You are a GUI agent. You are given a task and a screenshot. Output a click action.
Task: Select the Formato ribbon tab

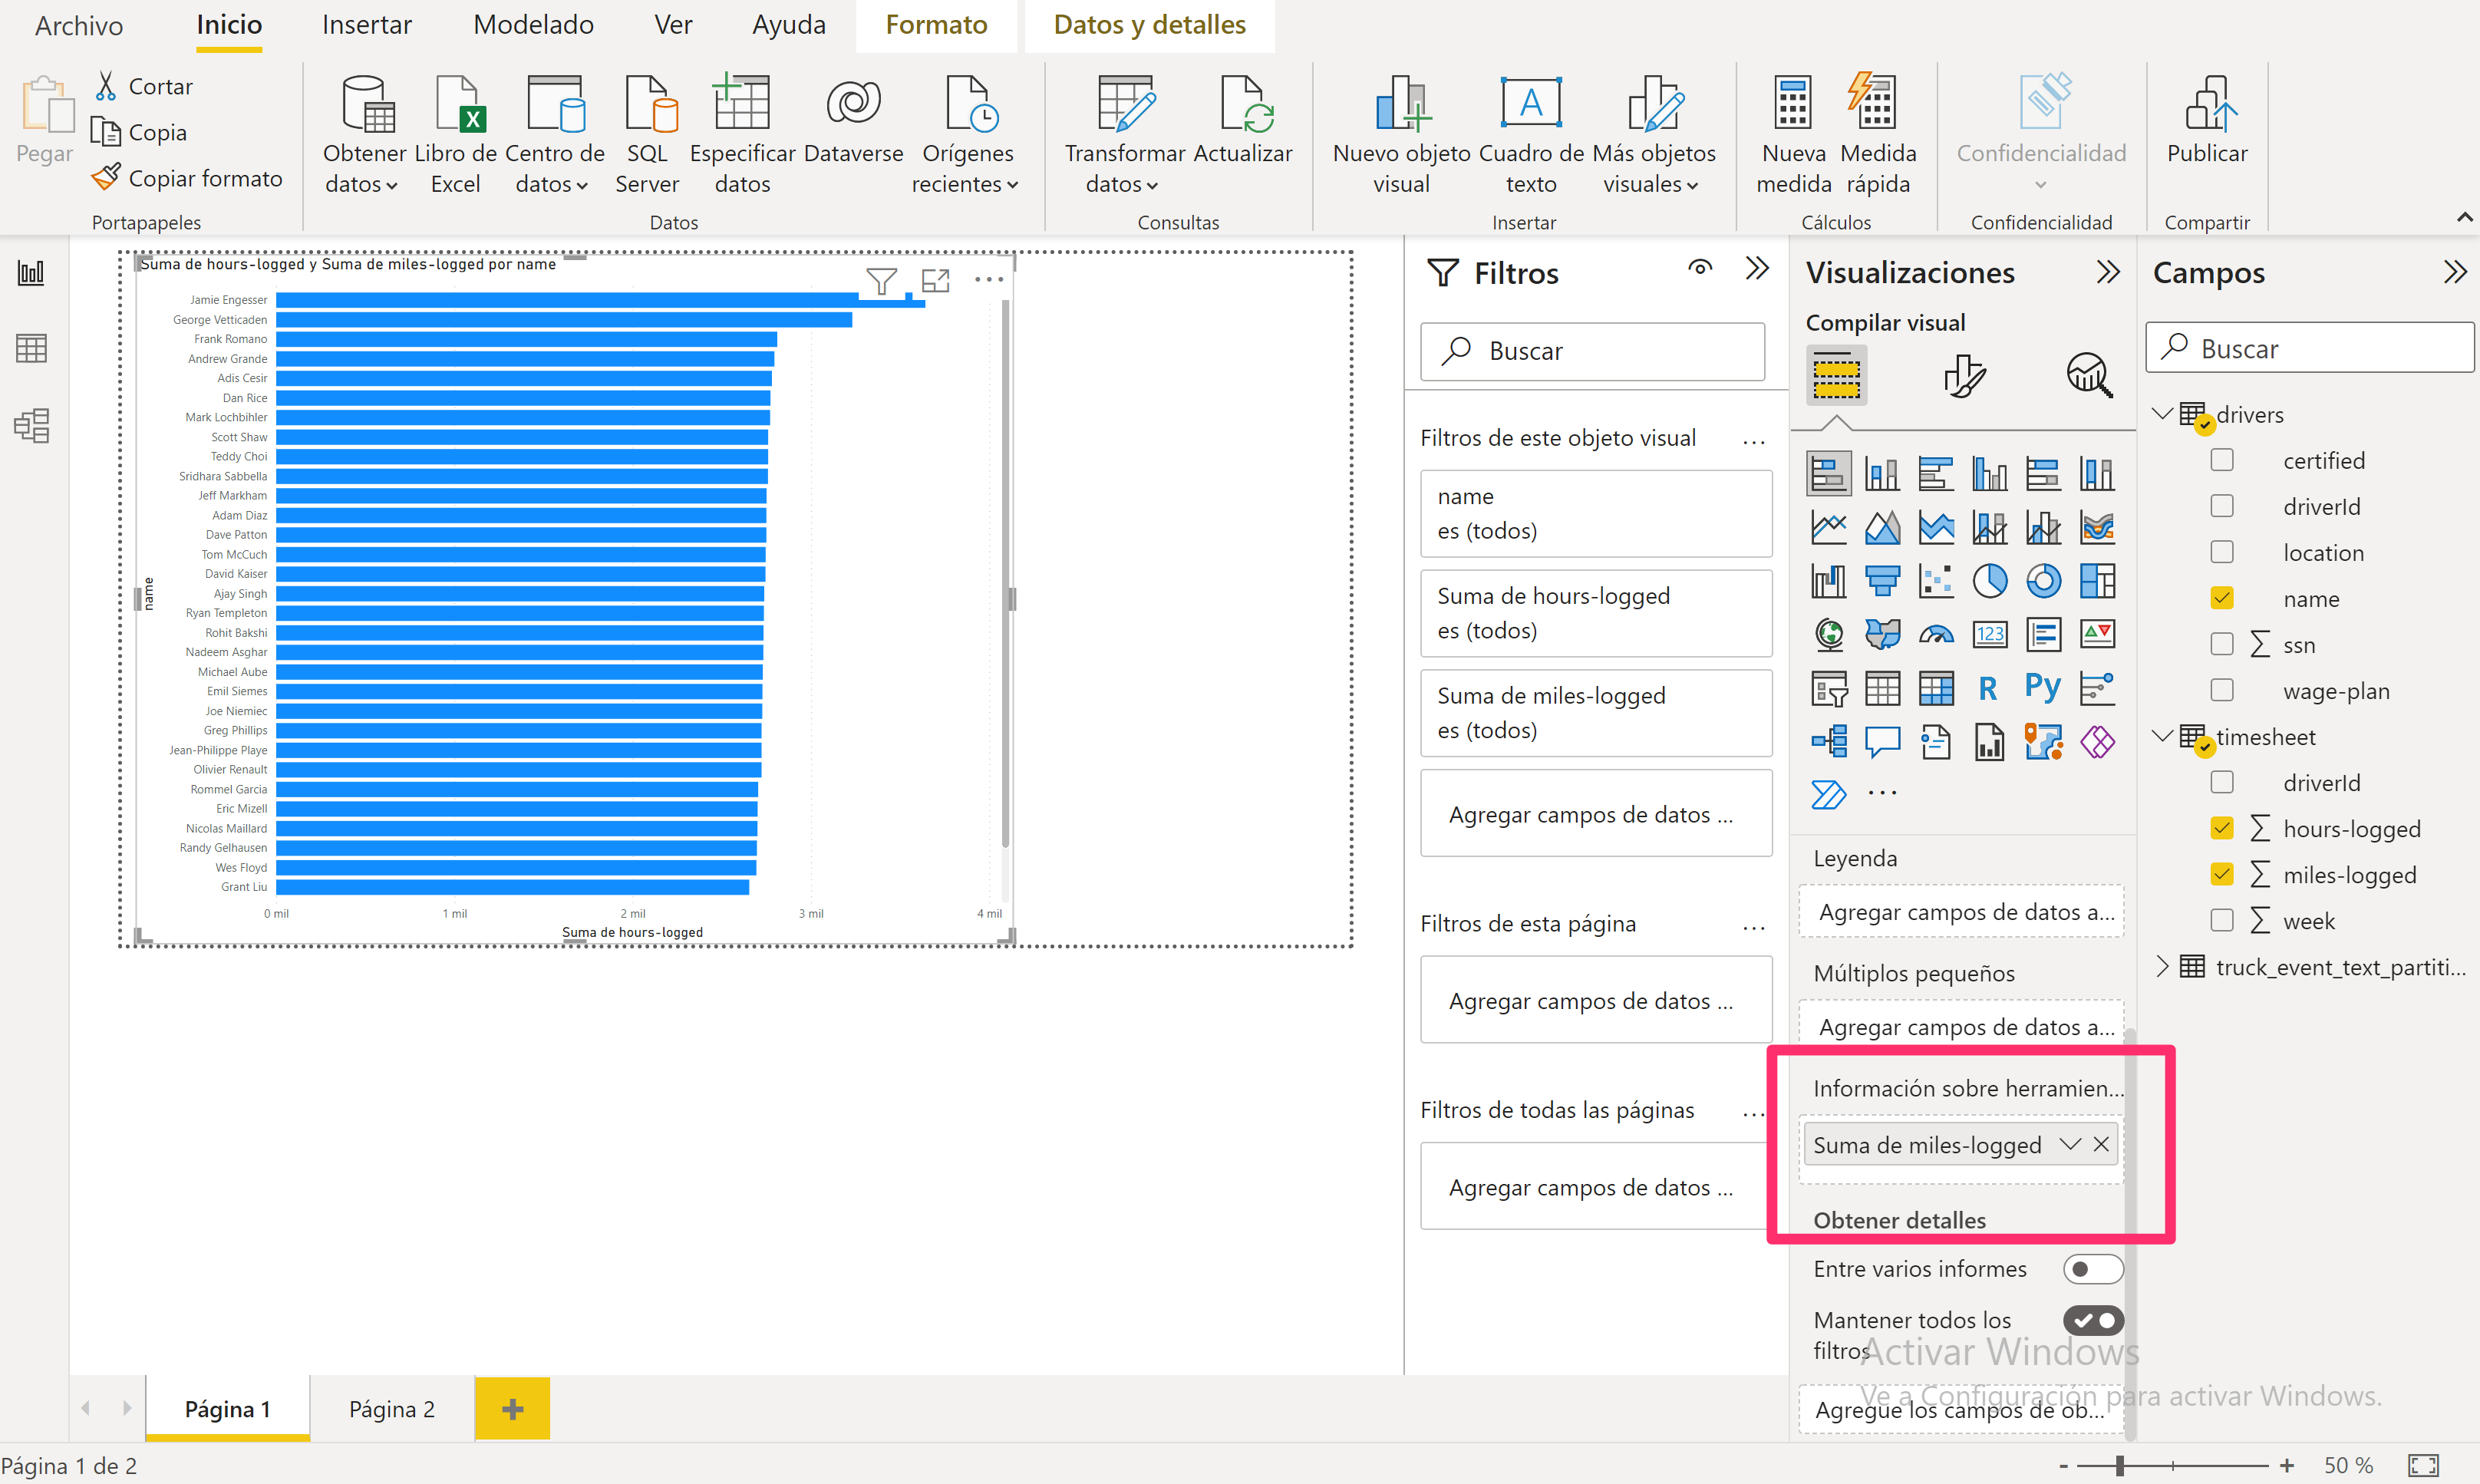(938, 25)
